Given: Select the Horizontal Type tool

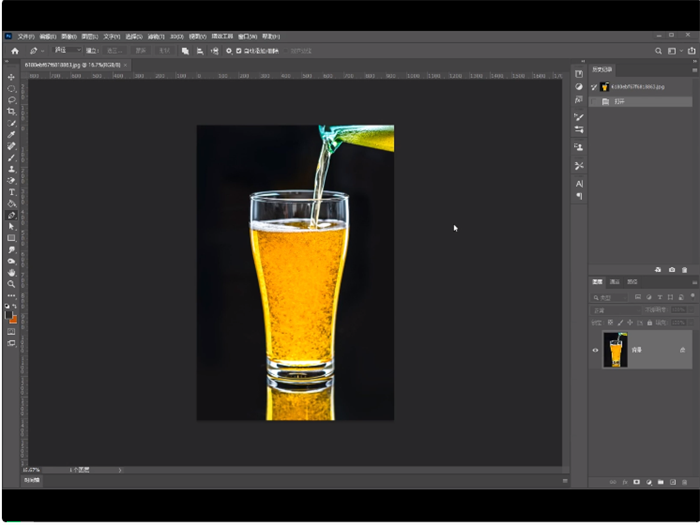Looking at the screenshot, I should click(x=12, y=192).
